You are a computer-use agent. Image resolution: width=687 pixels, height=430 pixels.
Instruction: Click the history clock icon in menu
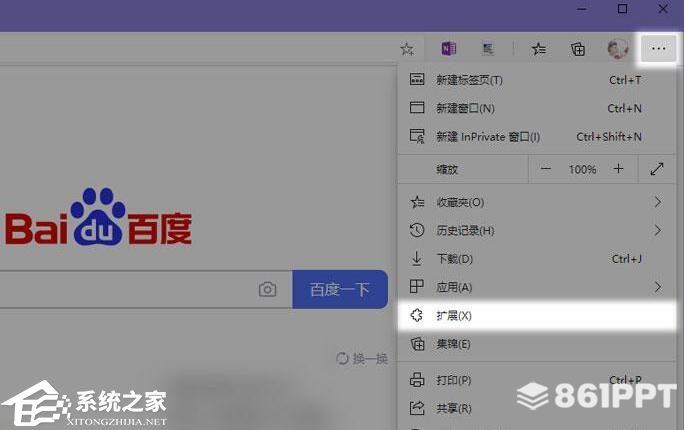[417, 230]
